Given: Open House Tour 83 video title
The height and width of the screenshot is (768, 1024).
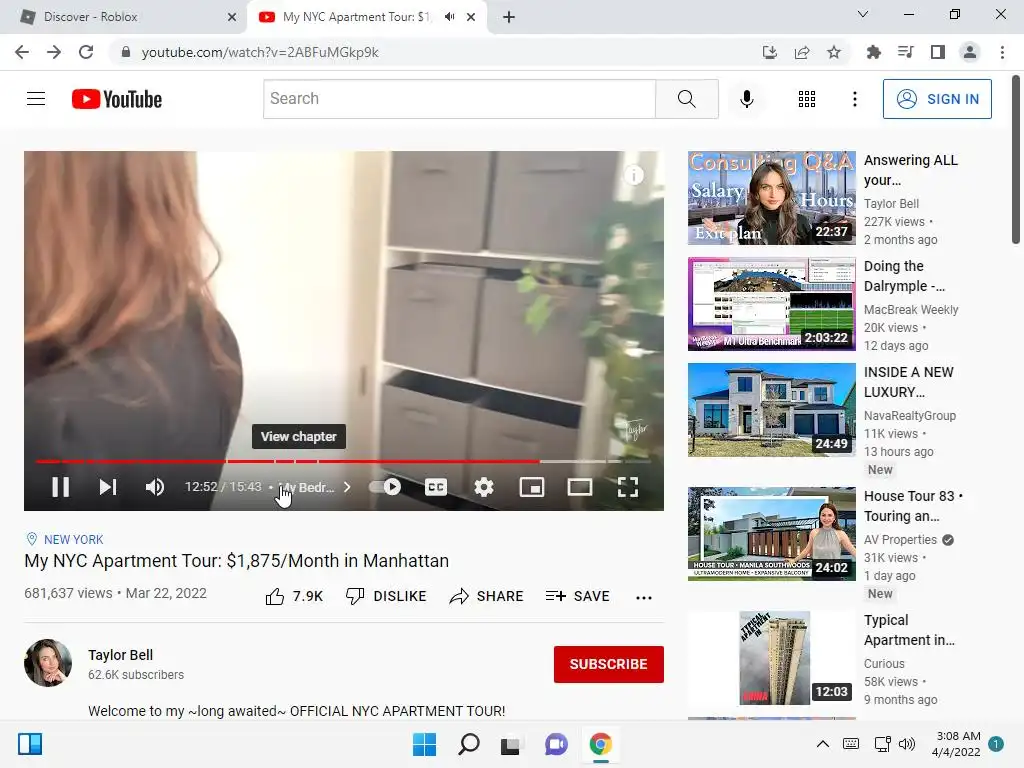Looking at the screenshot, I should tap(913, 506).
